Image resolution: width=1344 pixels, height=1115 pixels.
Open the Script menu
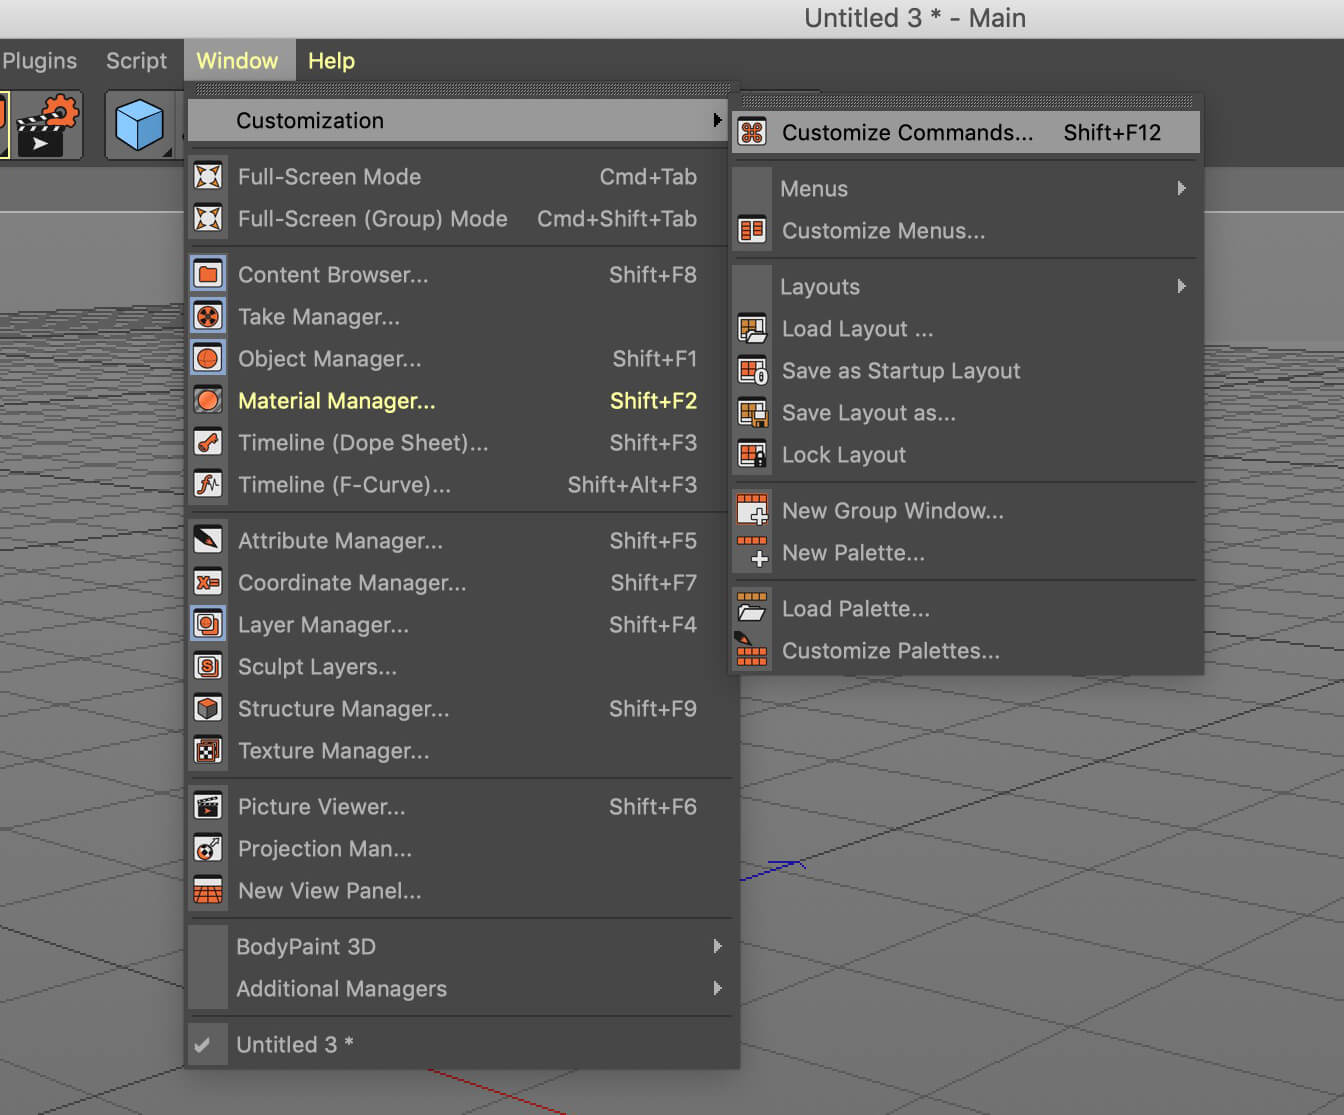(x=136, y=61)
